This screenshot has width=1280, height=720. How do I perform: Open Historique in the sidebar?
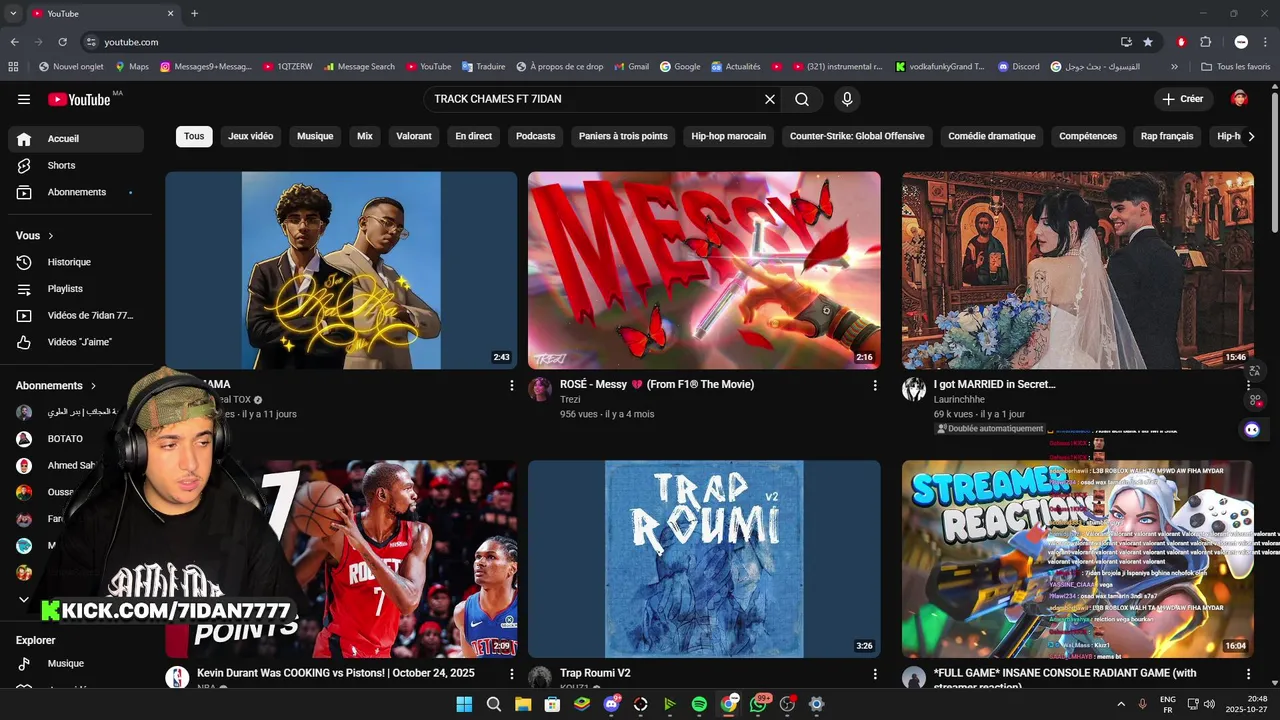pos(76,262)
